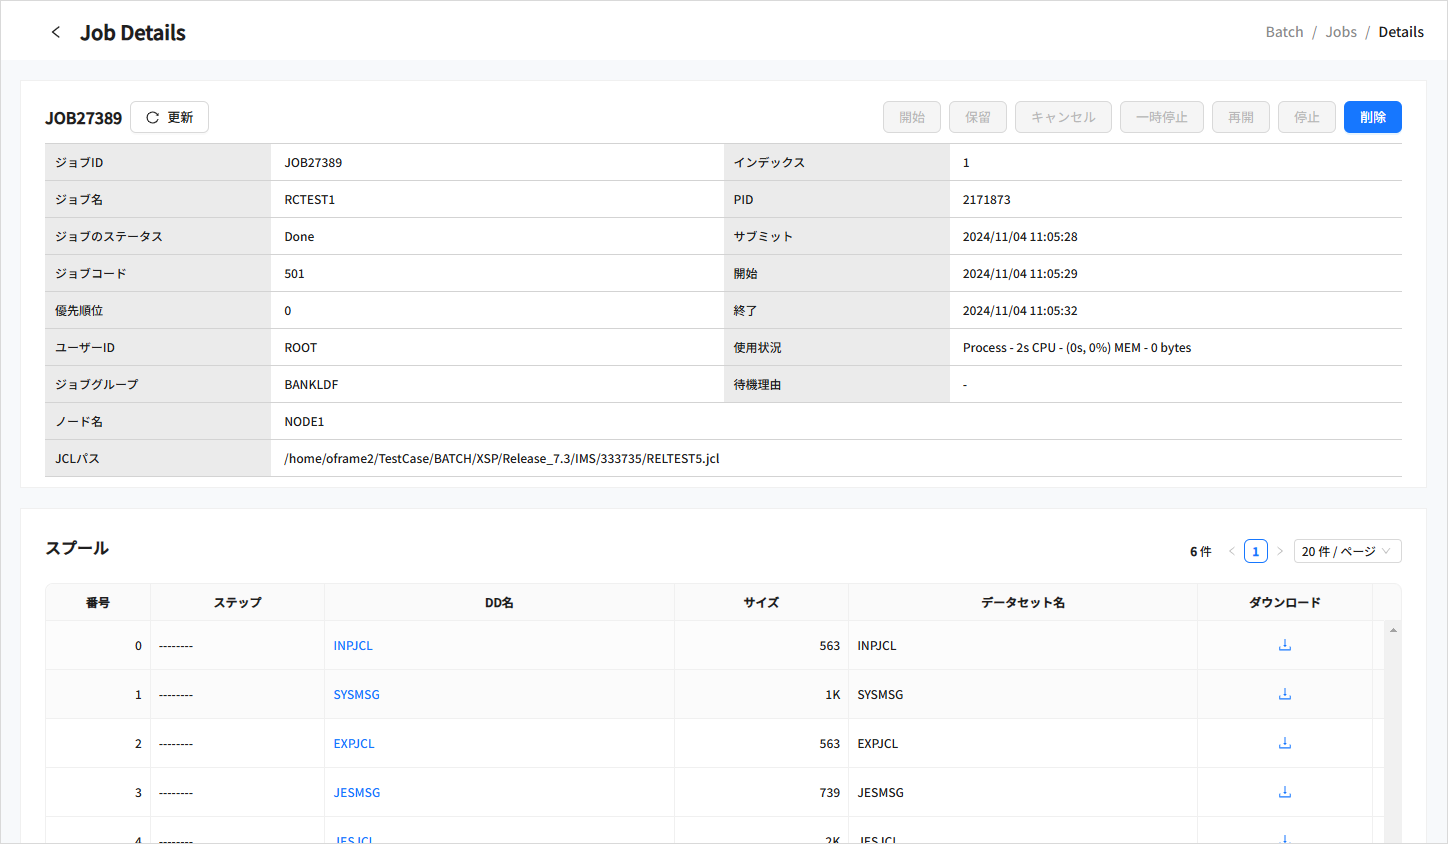Navigate to Batch in breadcrumb

(1284, 32)
